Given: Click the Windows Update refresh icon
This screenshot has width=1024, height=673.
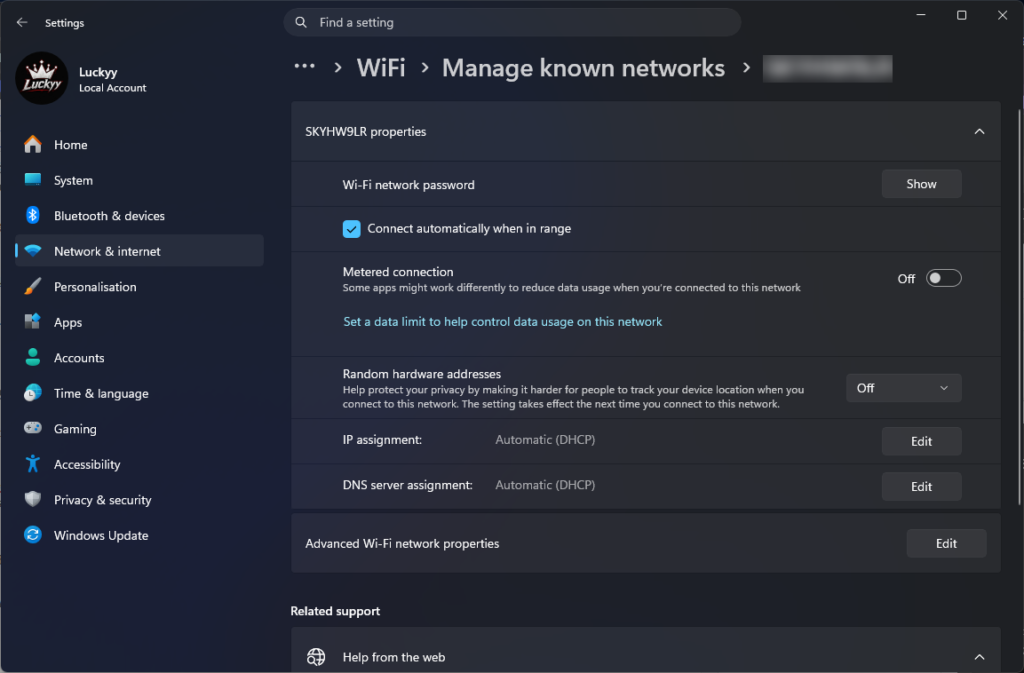Looking at the screenshot, I should tap(33, 535).
